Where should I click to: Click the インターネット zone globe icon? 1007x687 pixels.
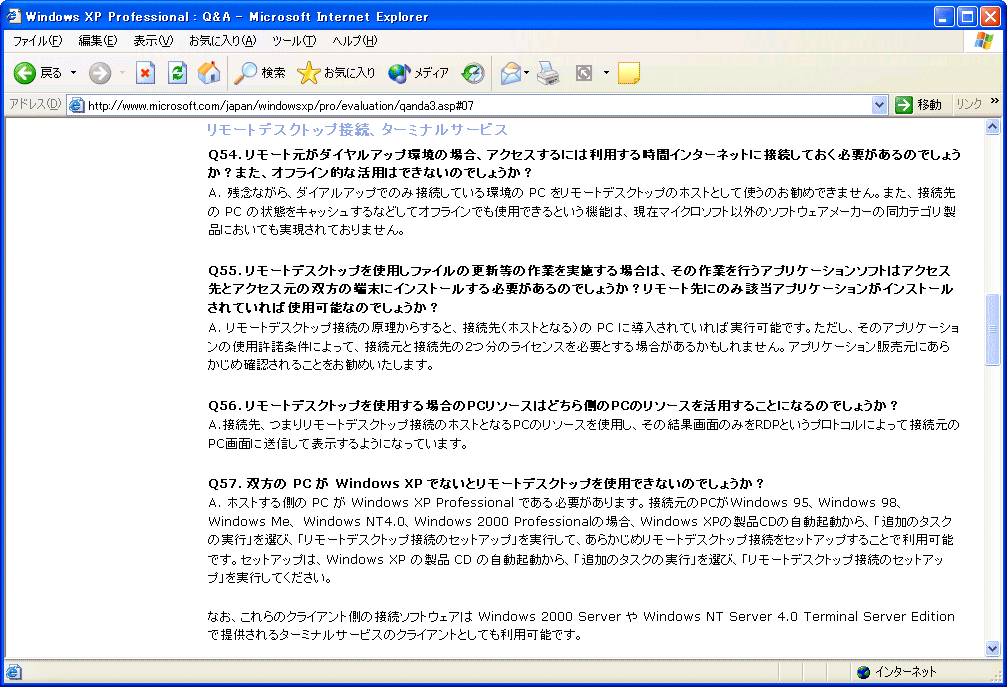pos(864,672)
